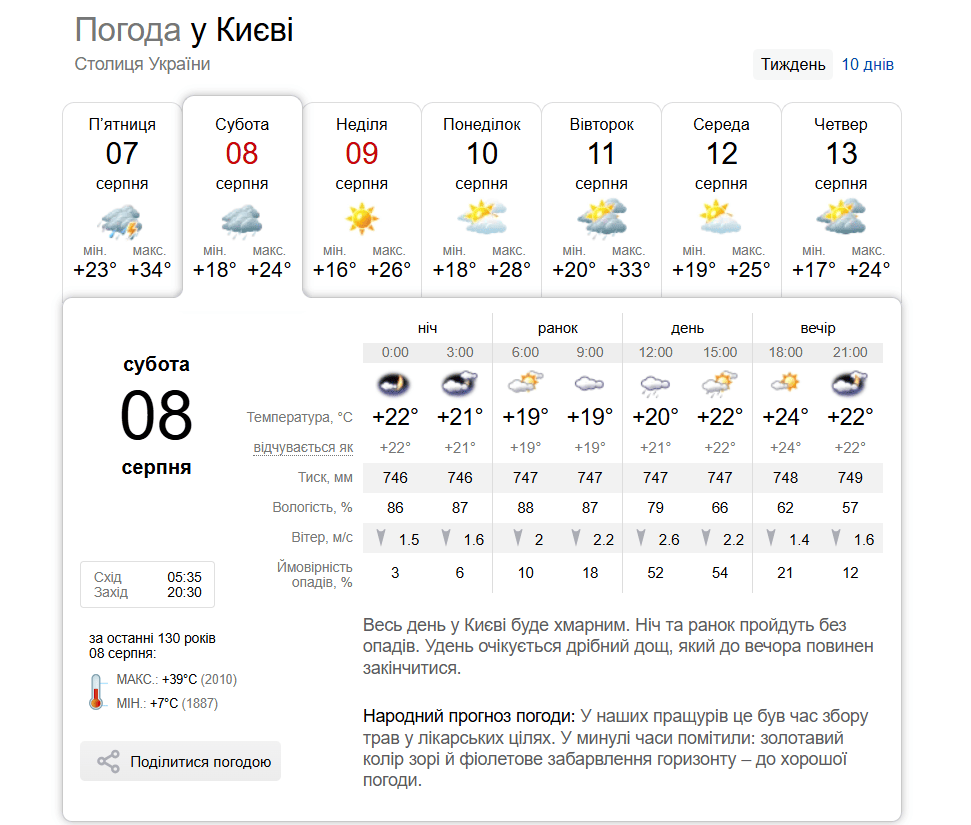Click the share icon beside Поділитися погодою
This screenshot has height=825, width=971.
[x=108, y=761]
